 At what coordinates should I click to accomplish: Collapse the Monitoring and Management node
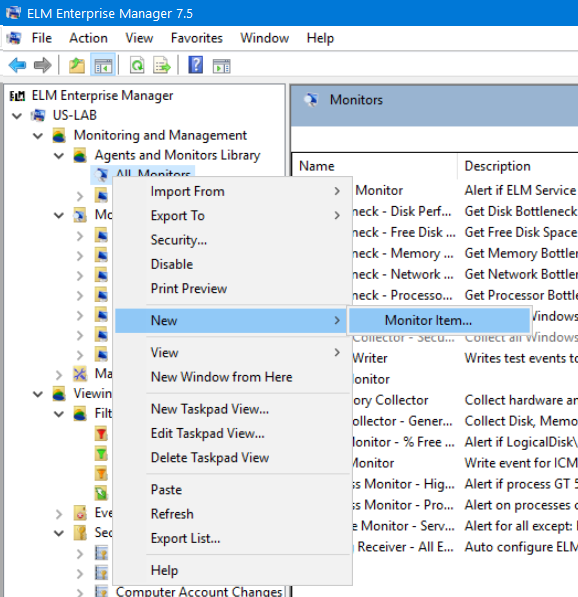38,136
